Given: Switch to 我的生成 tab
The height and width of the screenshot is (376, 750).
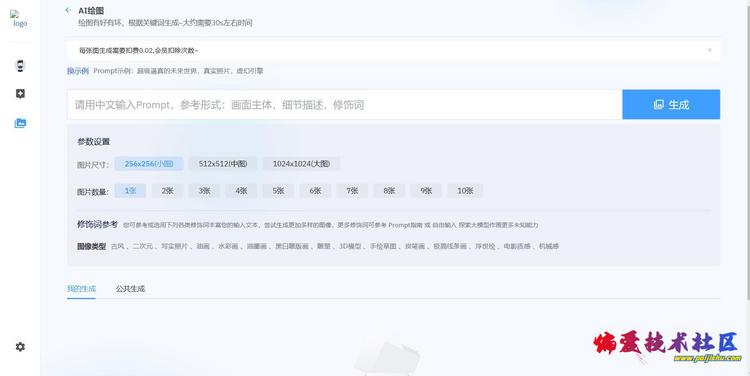Looking at the screenshot, I should tap(81, 288).
